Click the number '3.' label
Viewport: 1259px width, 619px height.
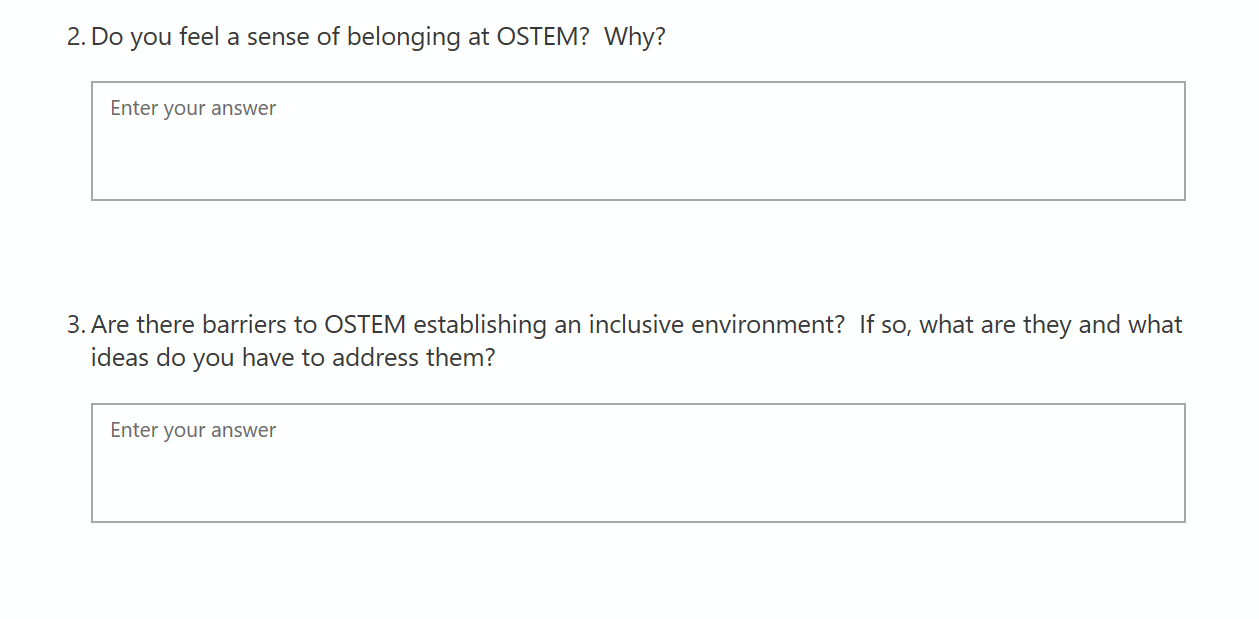tap(76, 325)
